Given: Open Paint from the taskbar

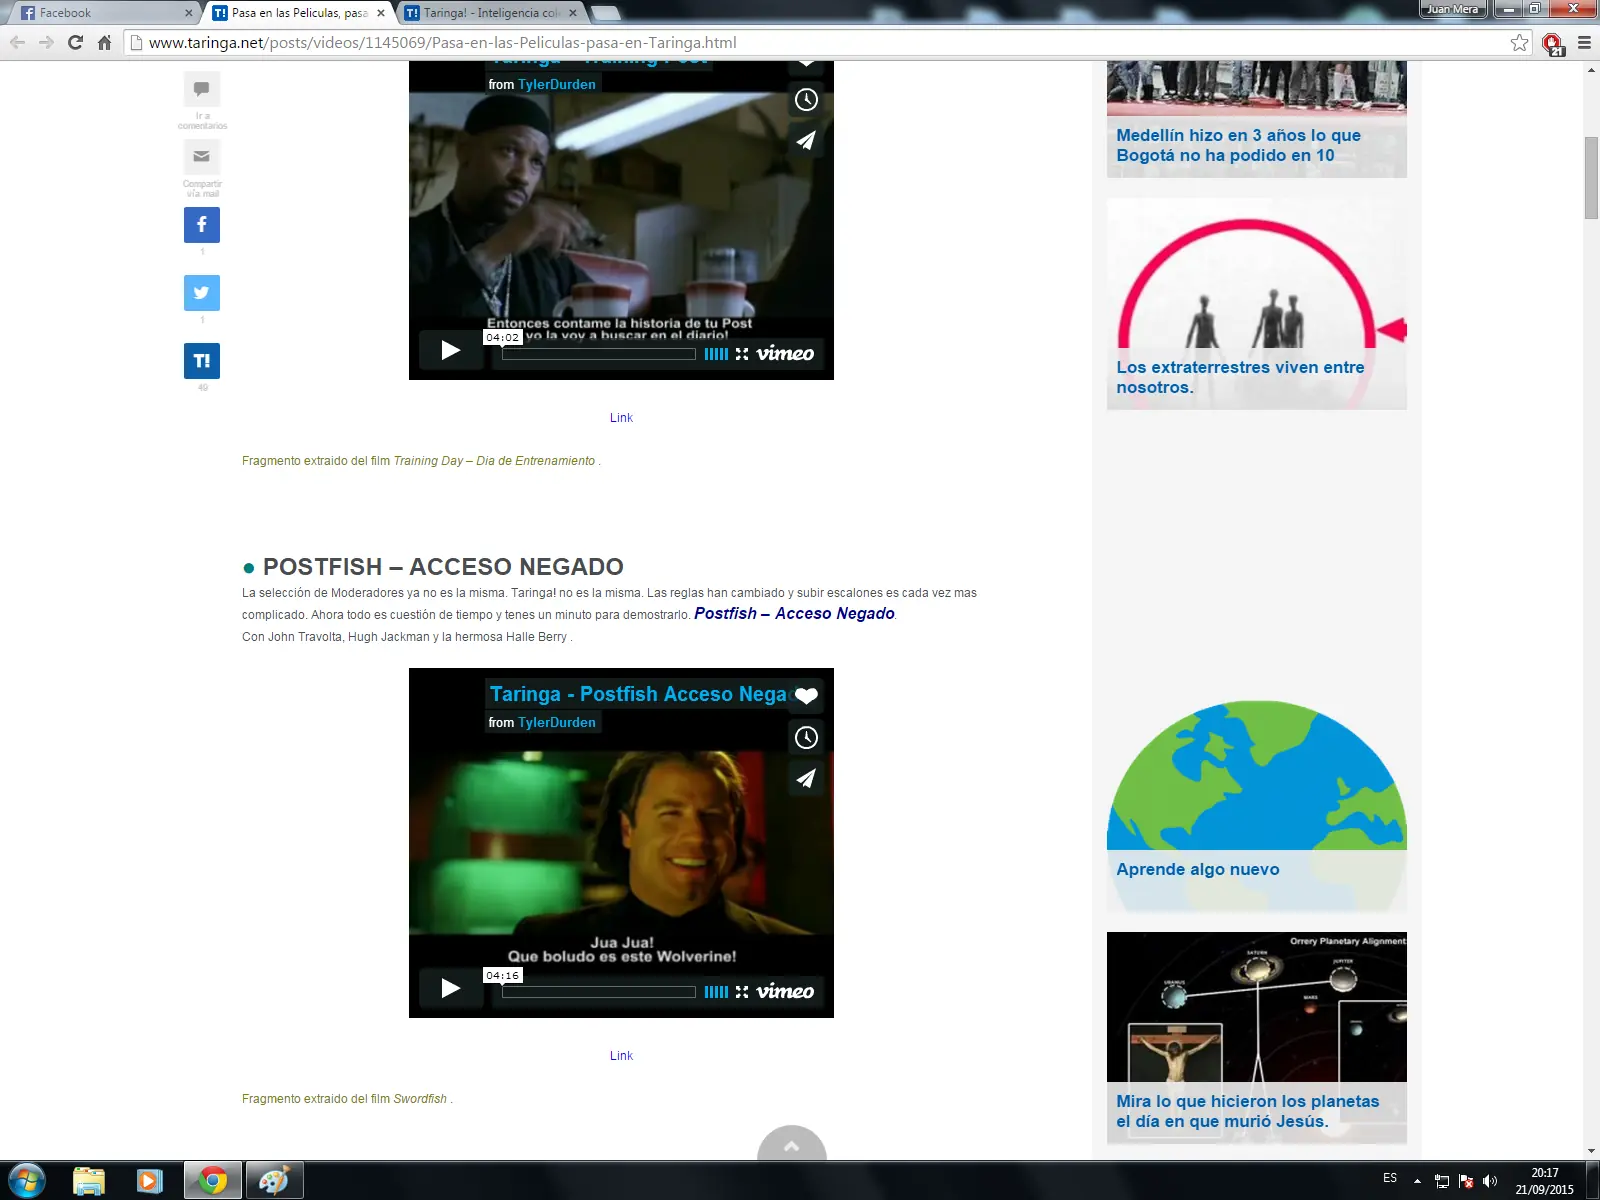Looking at the screenshot, I should tap(274, 1181).
